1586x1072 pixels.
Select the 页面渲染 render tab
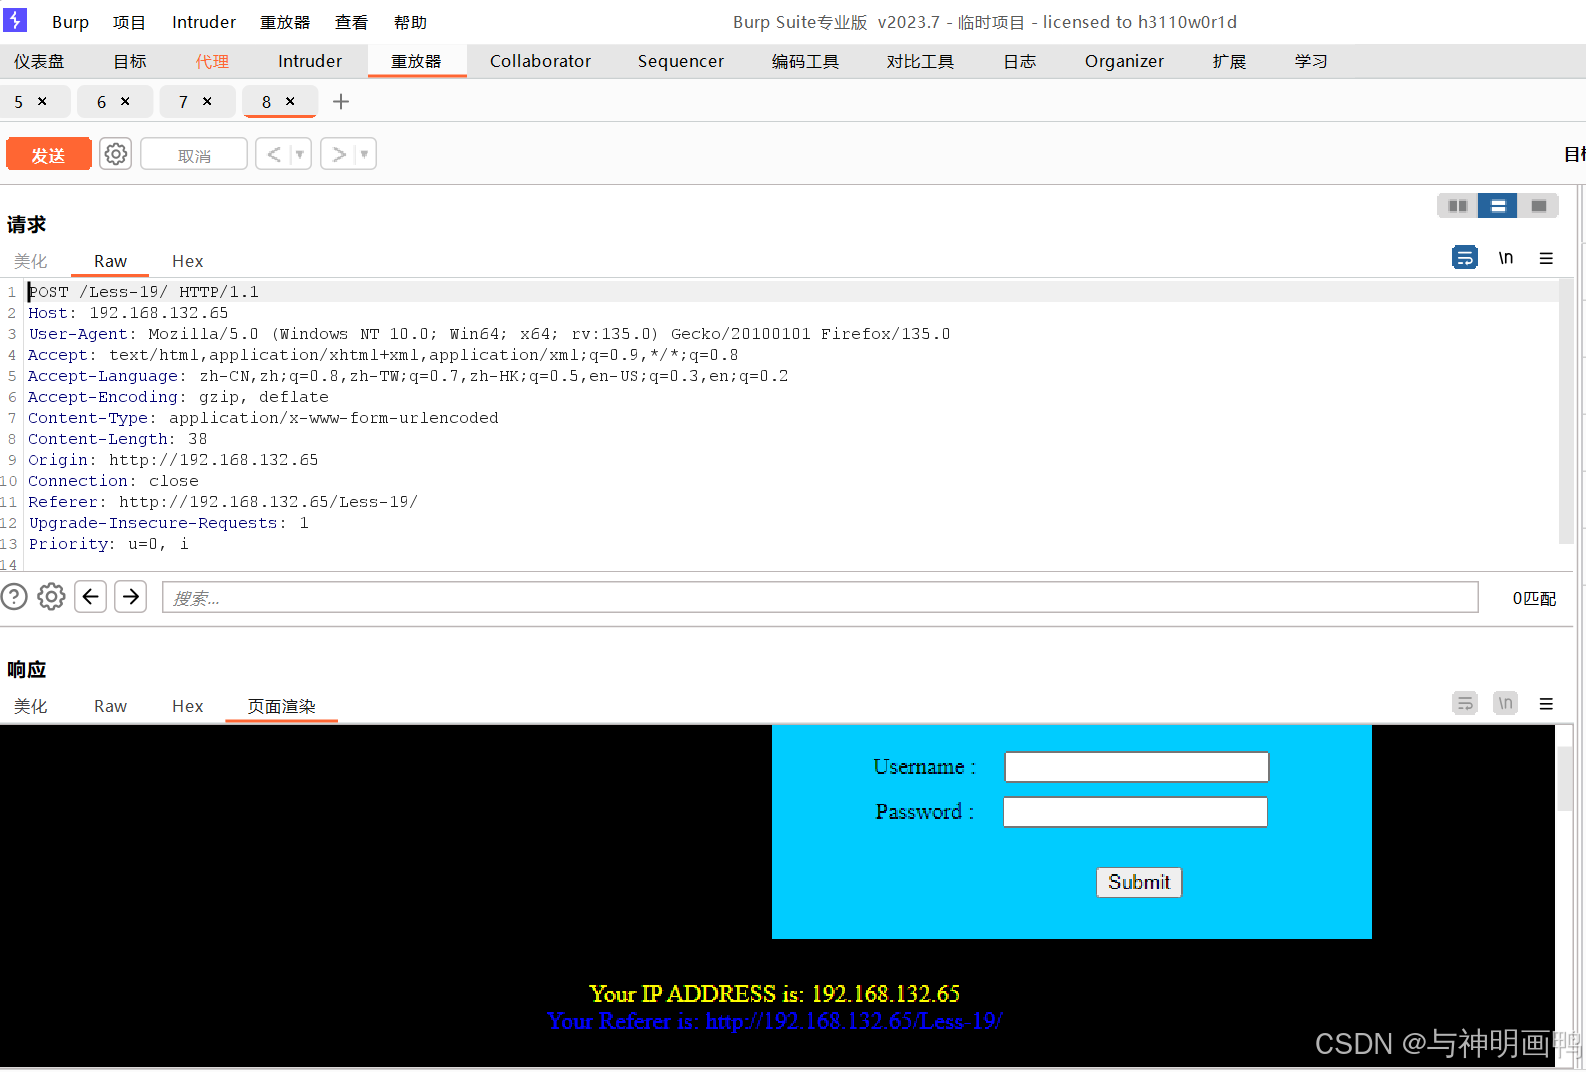(x=282, y=706)
